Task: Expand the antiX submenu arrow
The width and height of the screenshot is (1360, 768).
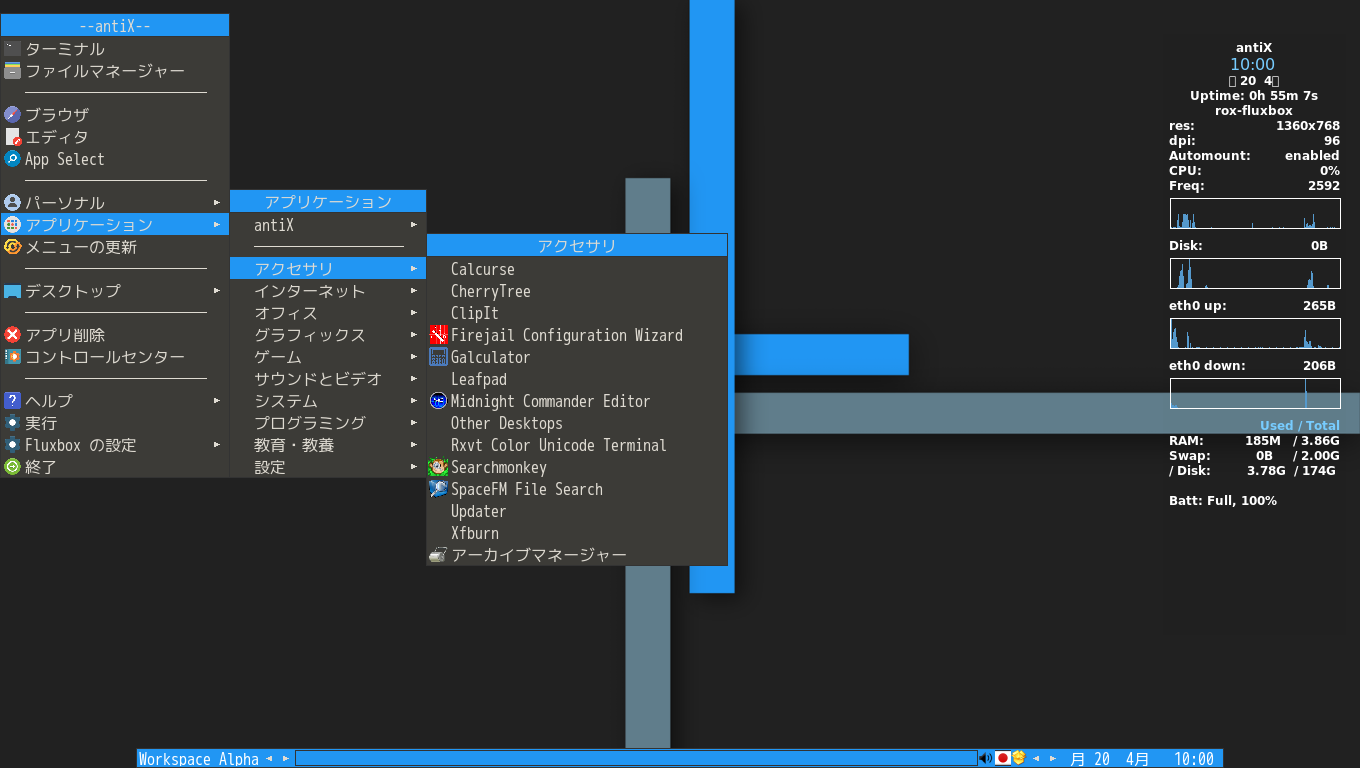Action: coord(414,225)
